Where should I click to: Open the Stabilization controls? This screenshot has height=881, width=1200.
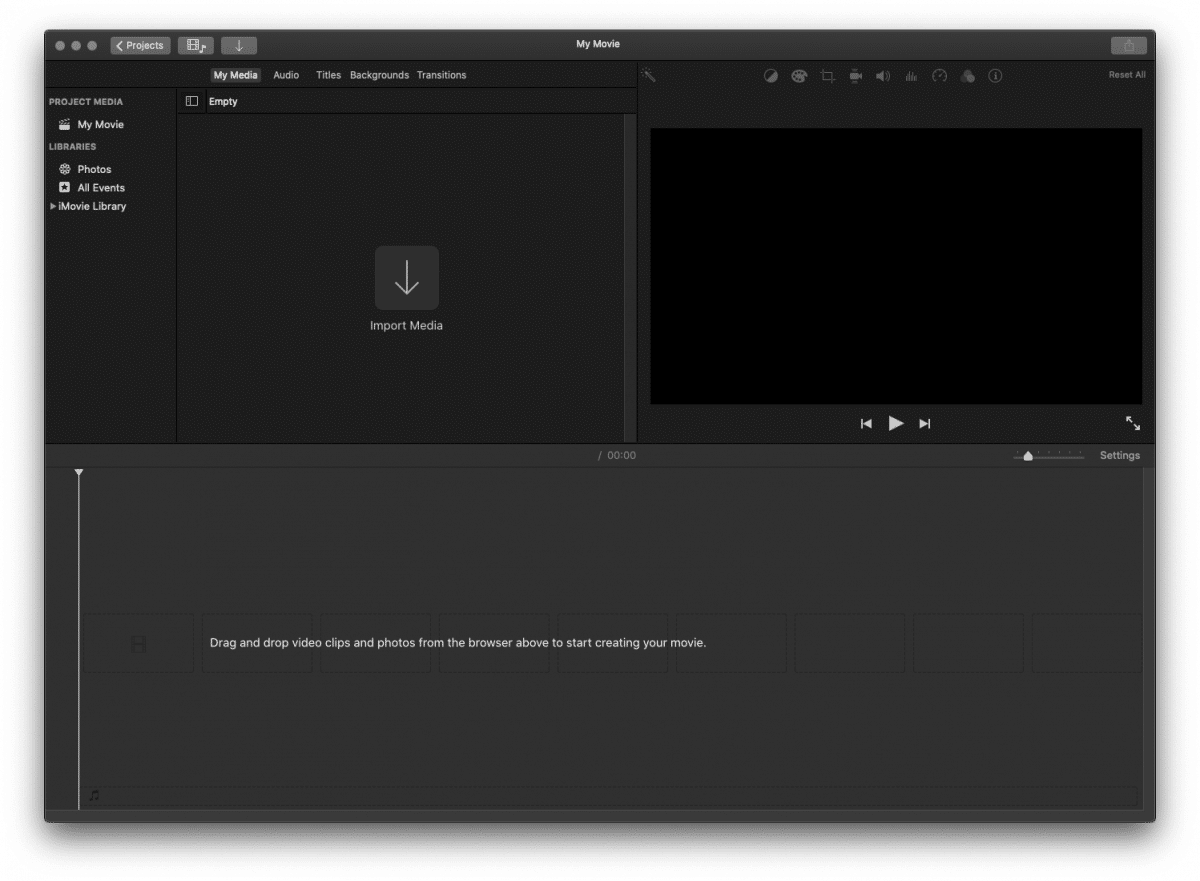pos(855,75)
